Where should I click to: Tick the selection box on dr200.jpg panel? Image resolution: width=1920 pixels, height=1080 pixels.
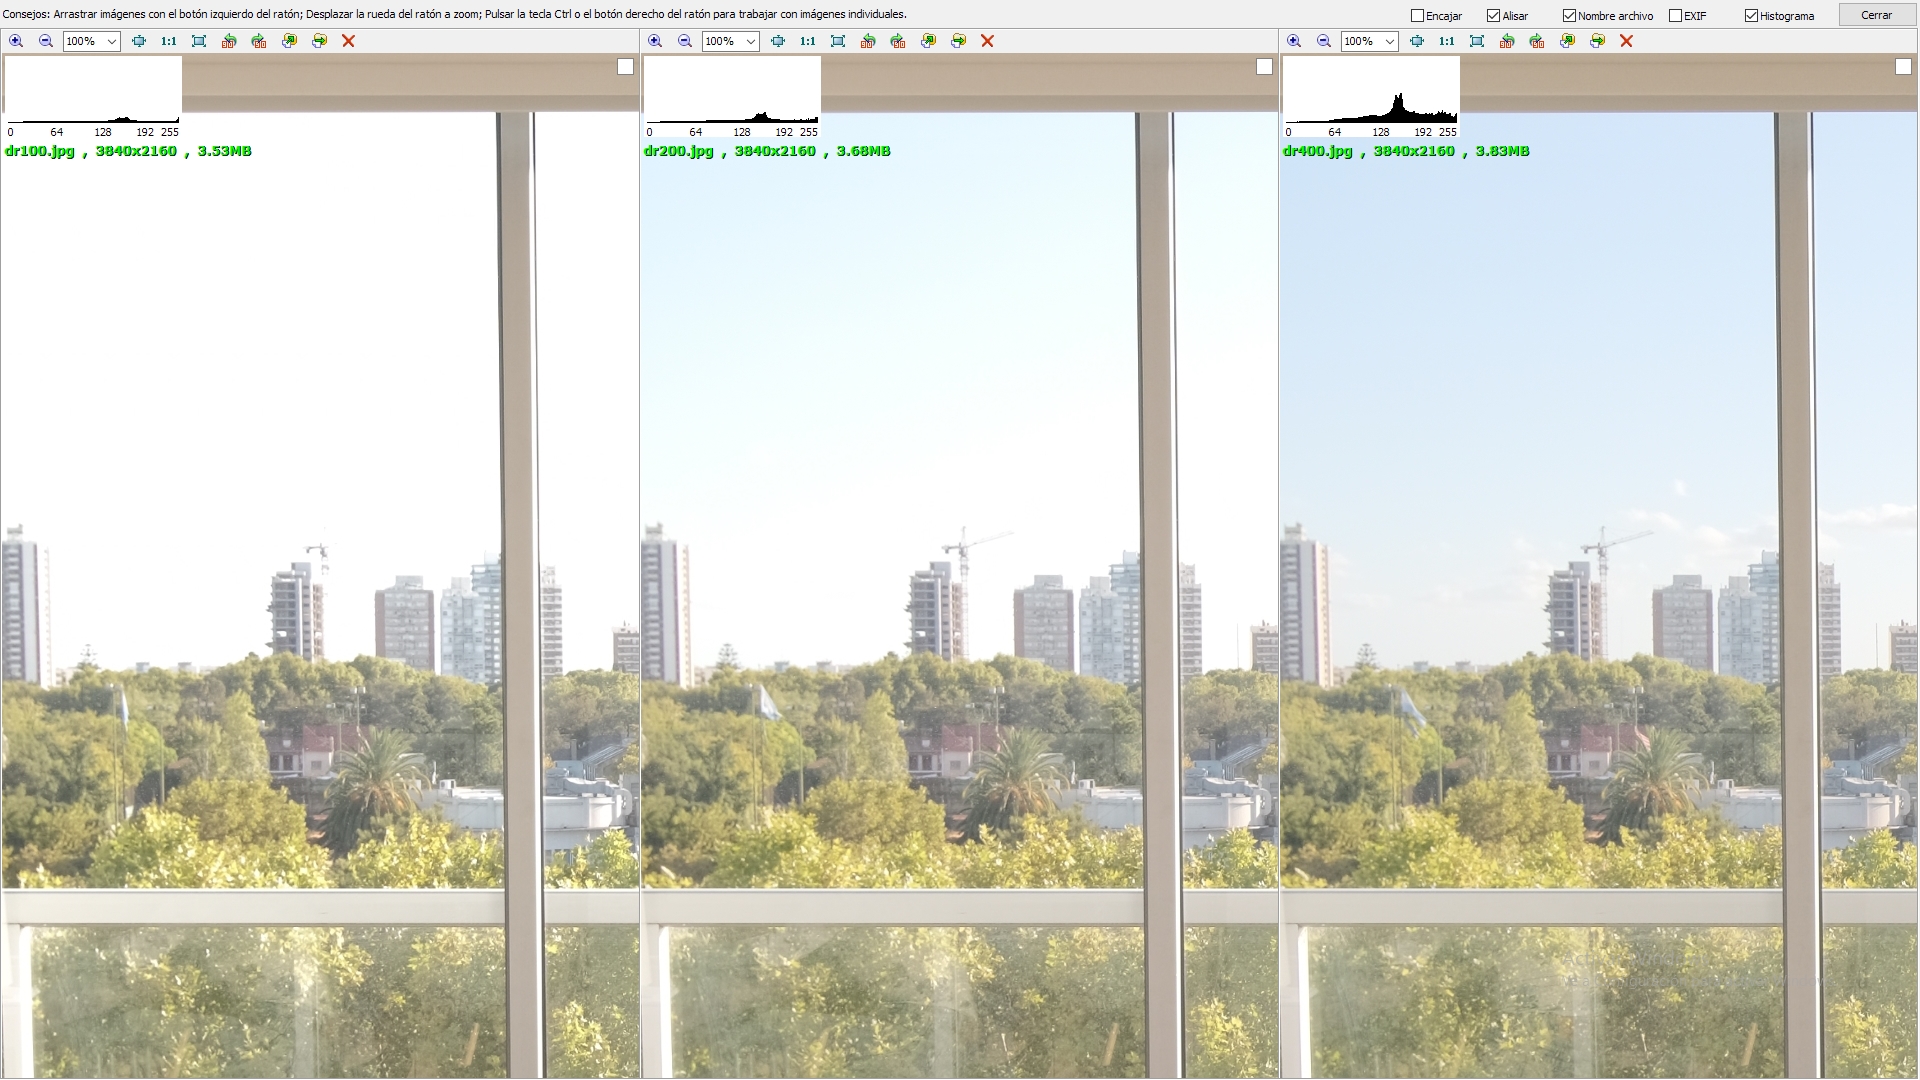(1264, 67)
